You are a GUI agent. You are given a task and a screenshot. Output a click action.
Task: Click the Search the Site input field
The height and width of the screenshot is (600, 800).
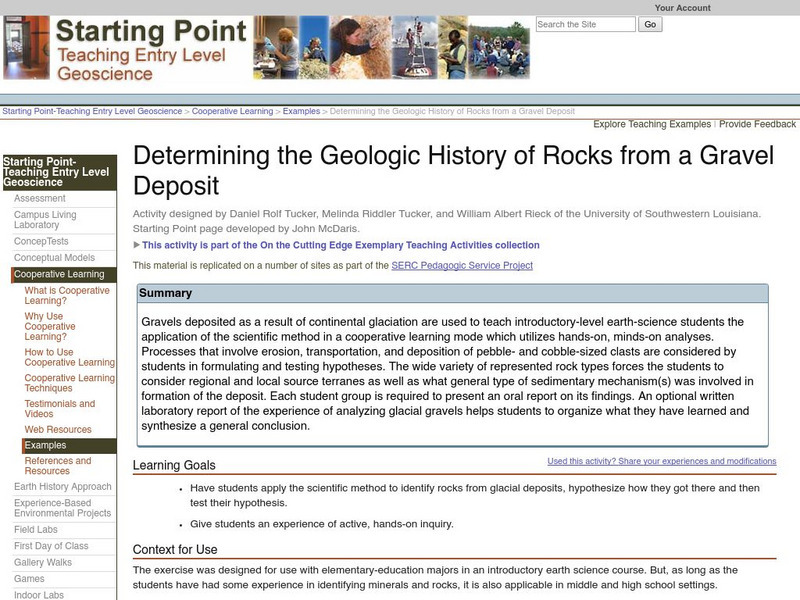585,24
